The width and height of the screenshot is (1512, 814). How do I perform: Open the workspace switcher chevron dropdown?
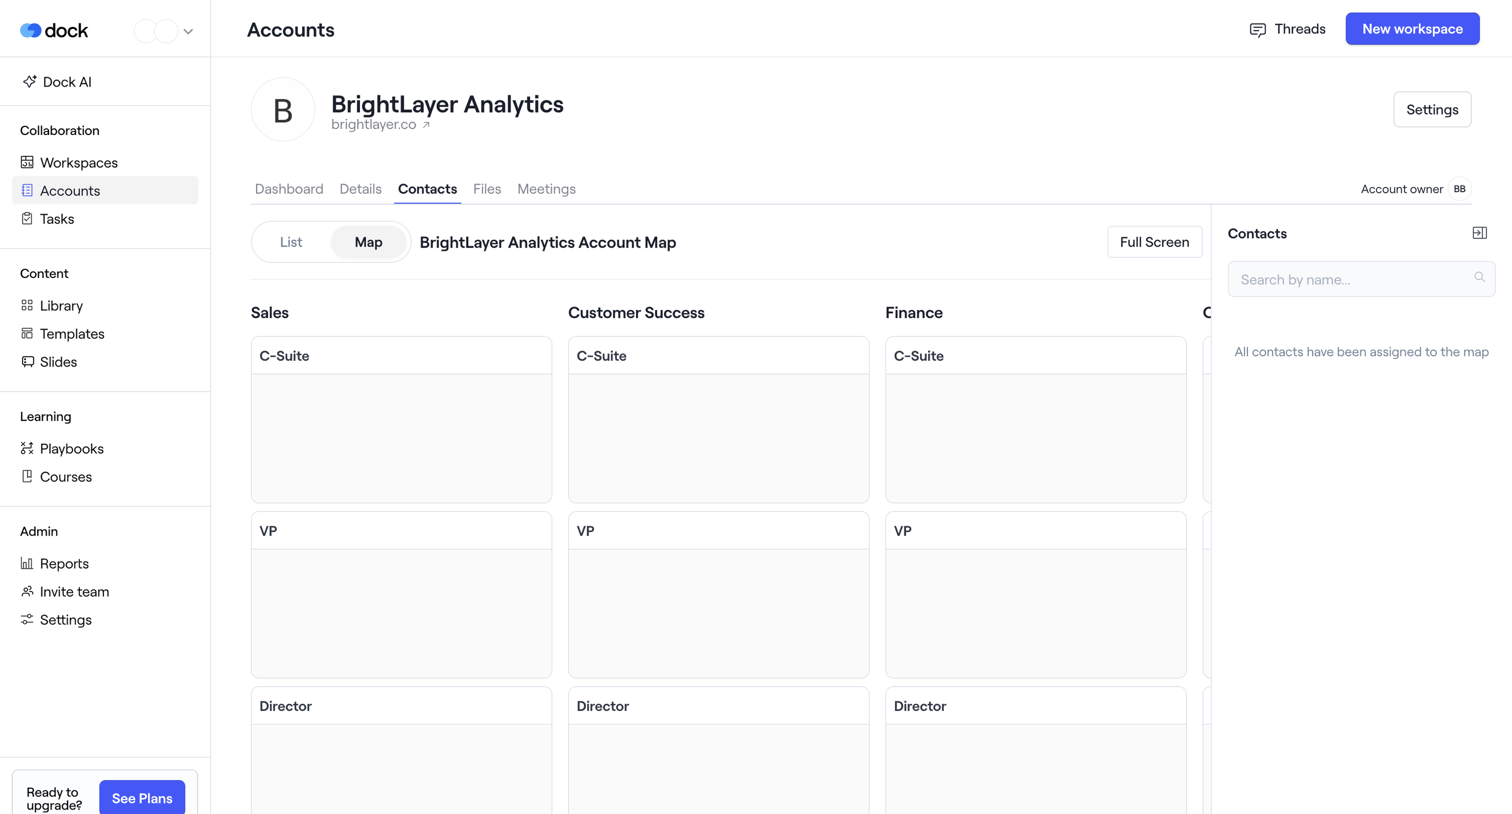pos(188,31)
